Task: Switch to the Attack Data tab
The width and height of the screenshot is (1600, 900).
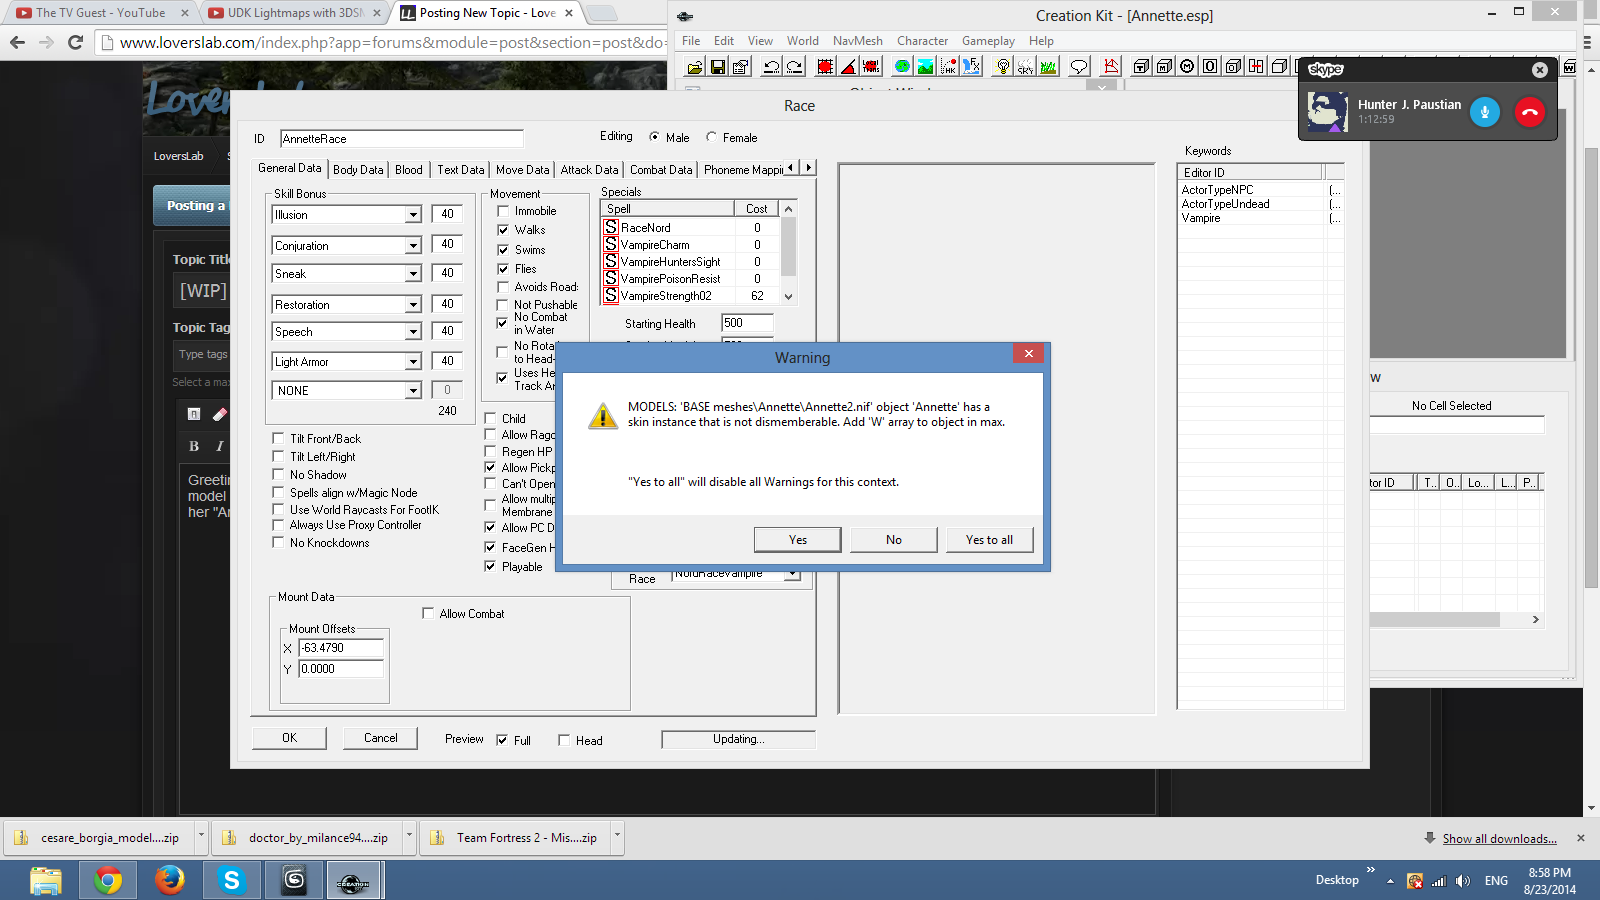Action: (590, 170)
